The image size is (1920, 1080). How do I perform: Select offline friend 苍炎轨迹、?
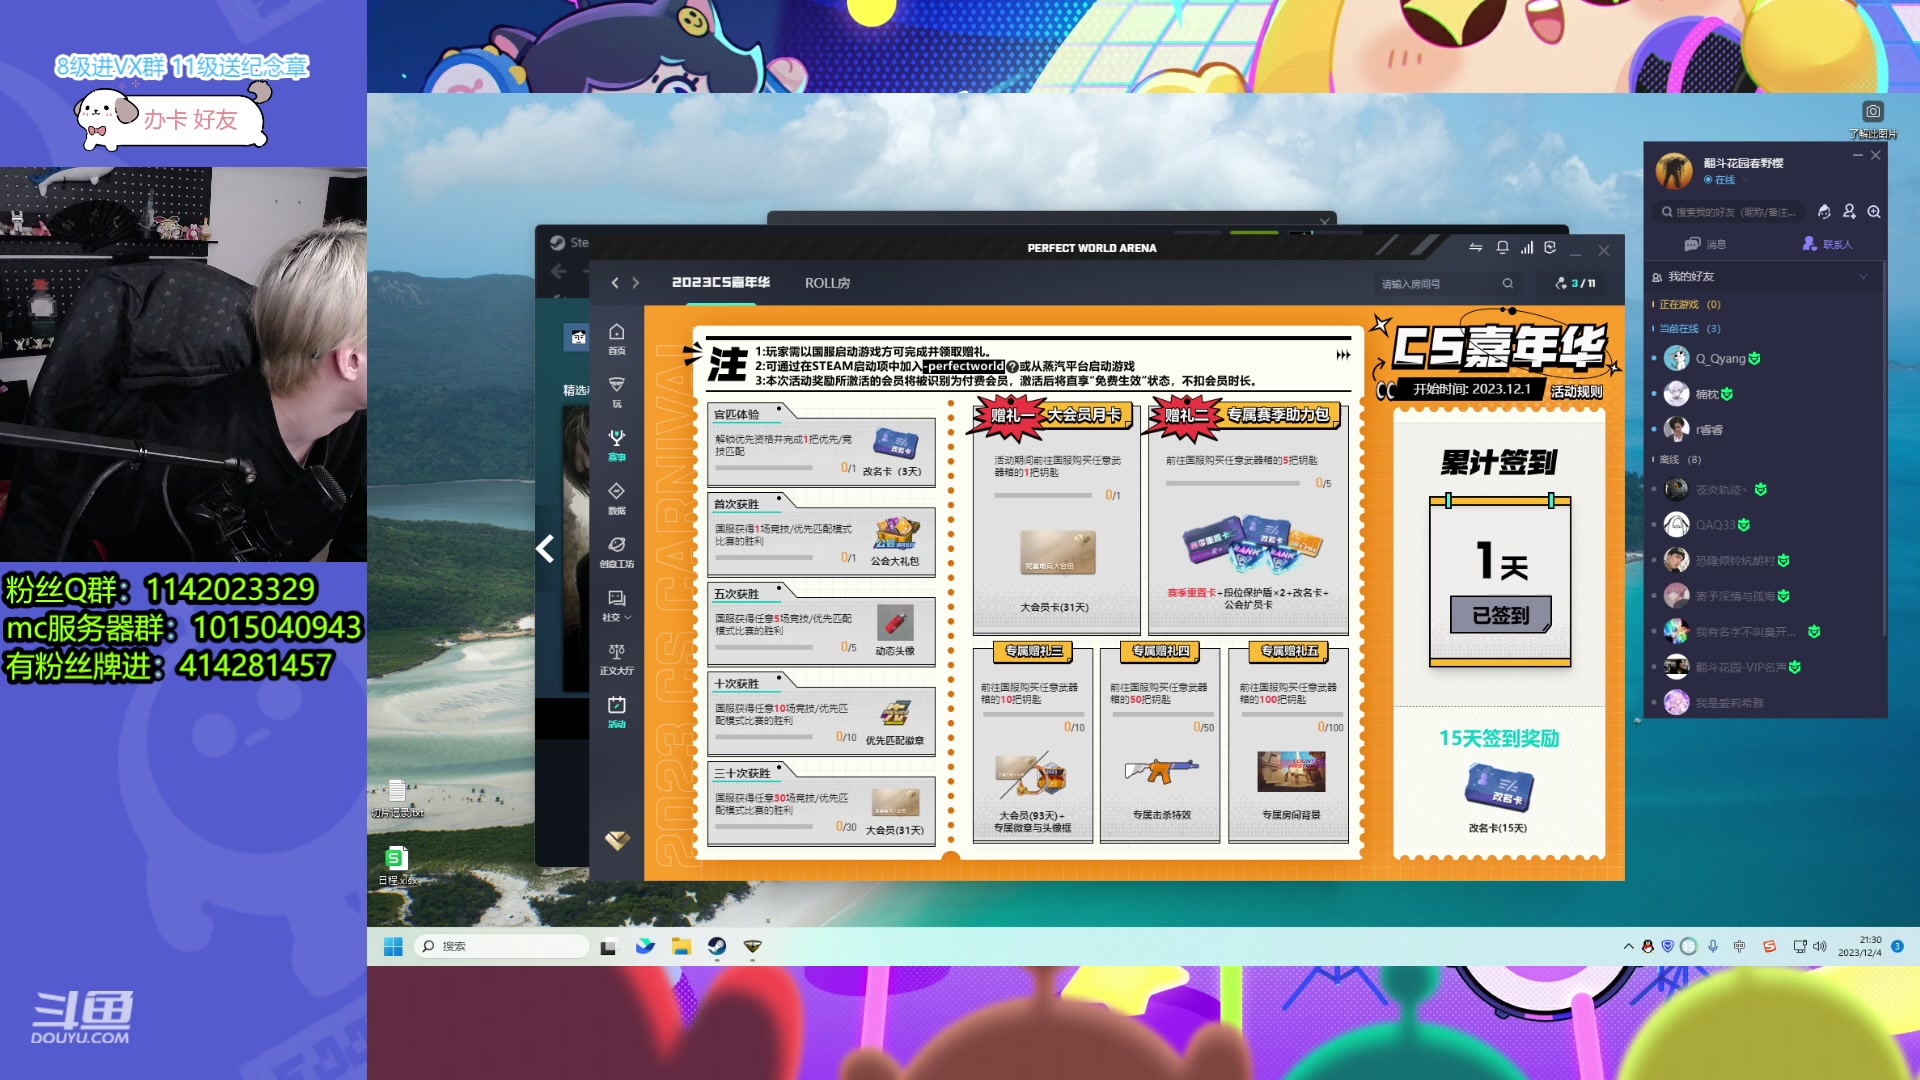pyautogui.click(x=1765, y=490)
